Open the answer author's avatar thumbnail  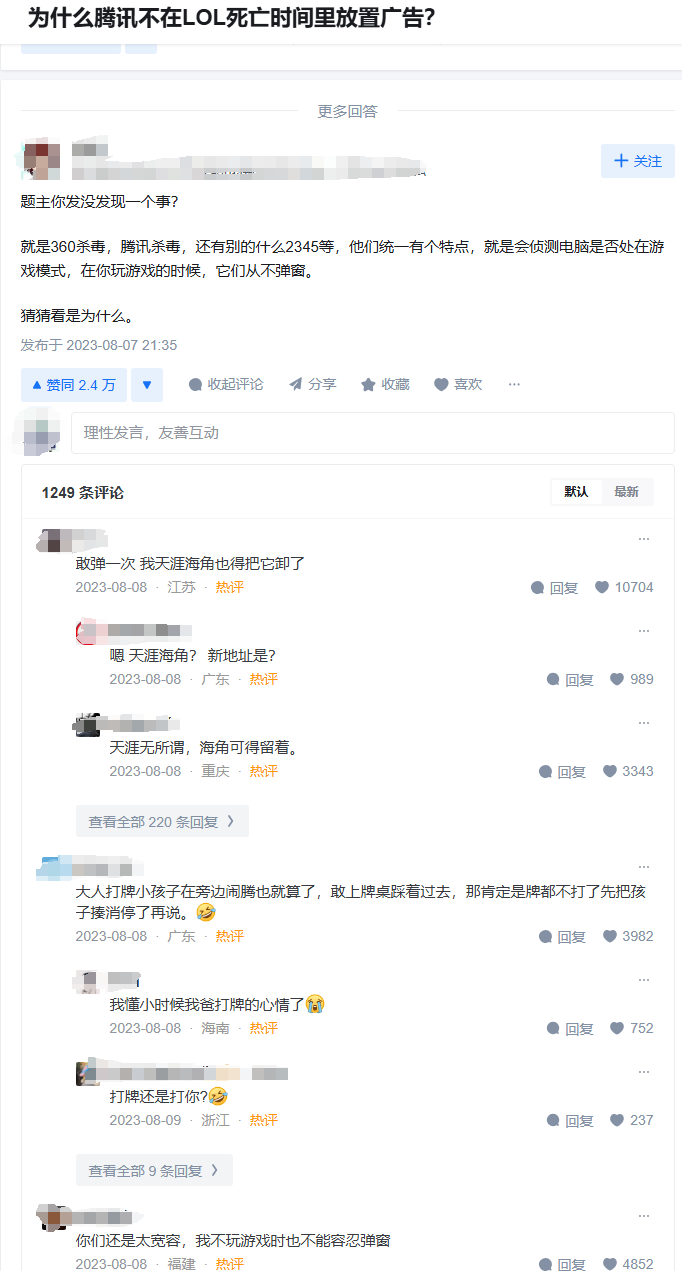[x=41, y=160]
